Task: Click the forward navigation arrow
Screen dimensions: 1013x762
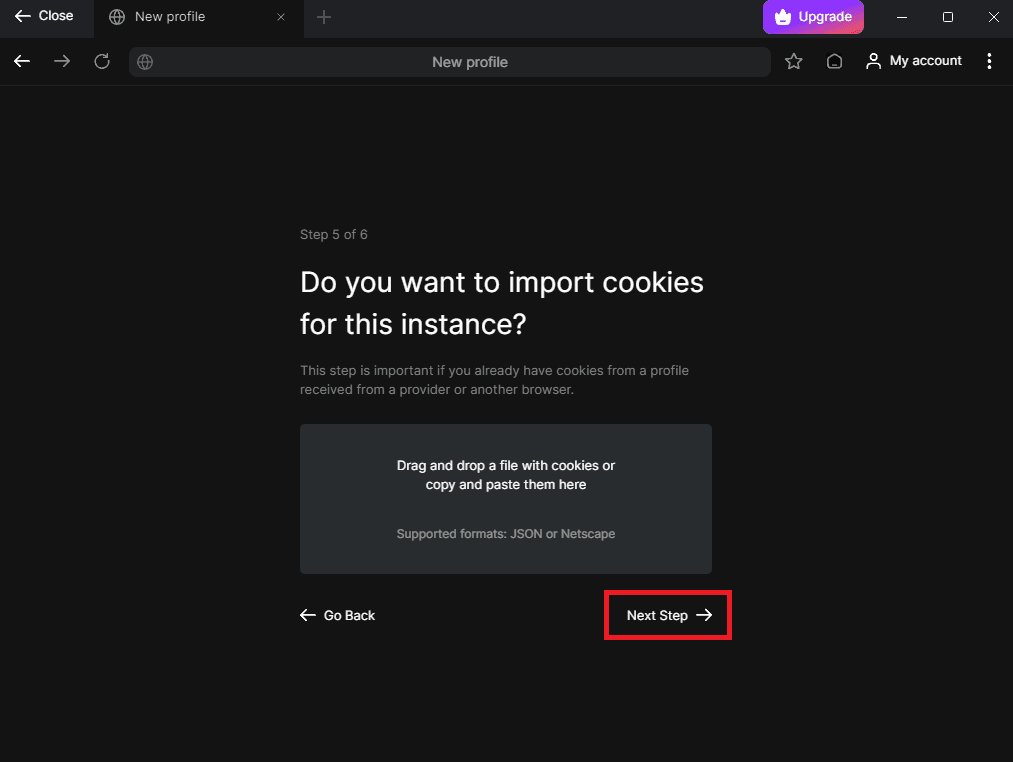Action: tap(61, 61)
